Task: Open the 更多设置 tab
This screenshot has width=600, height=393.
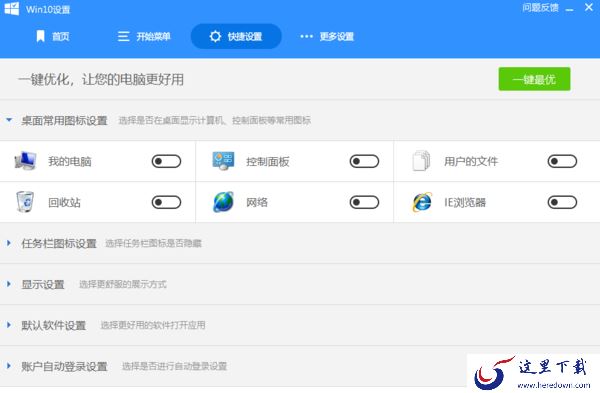Action: coord(327,36)
